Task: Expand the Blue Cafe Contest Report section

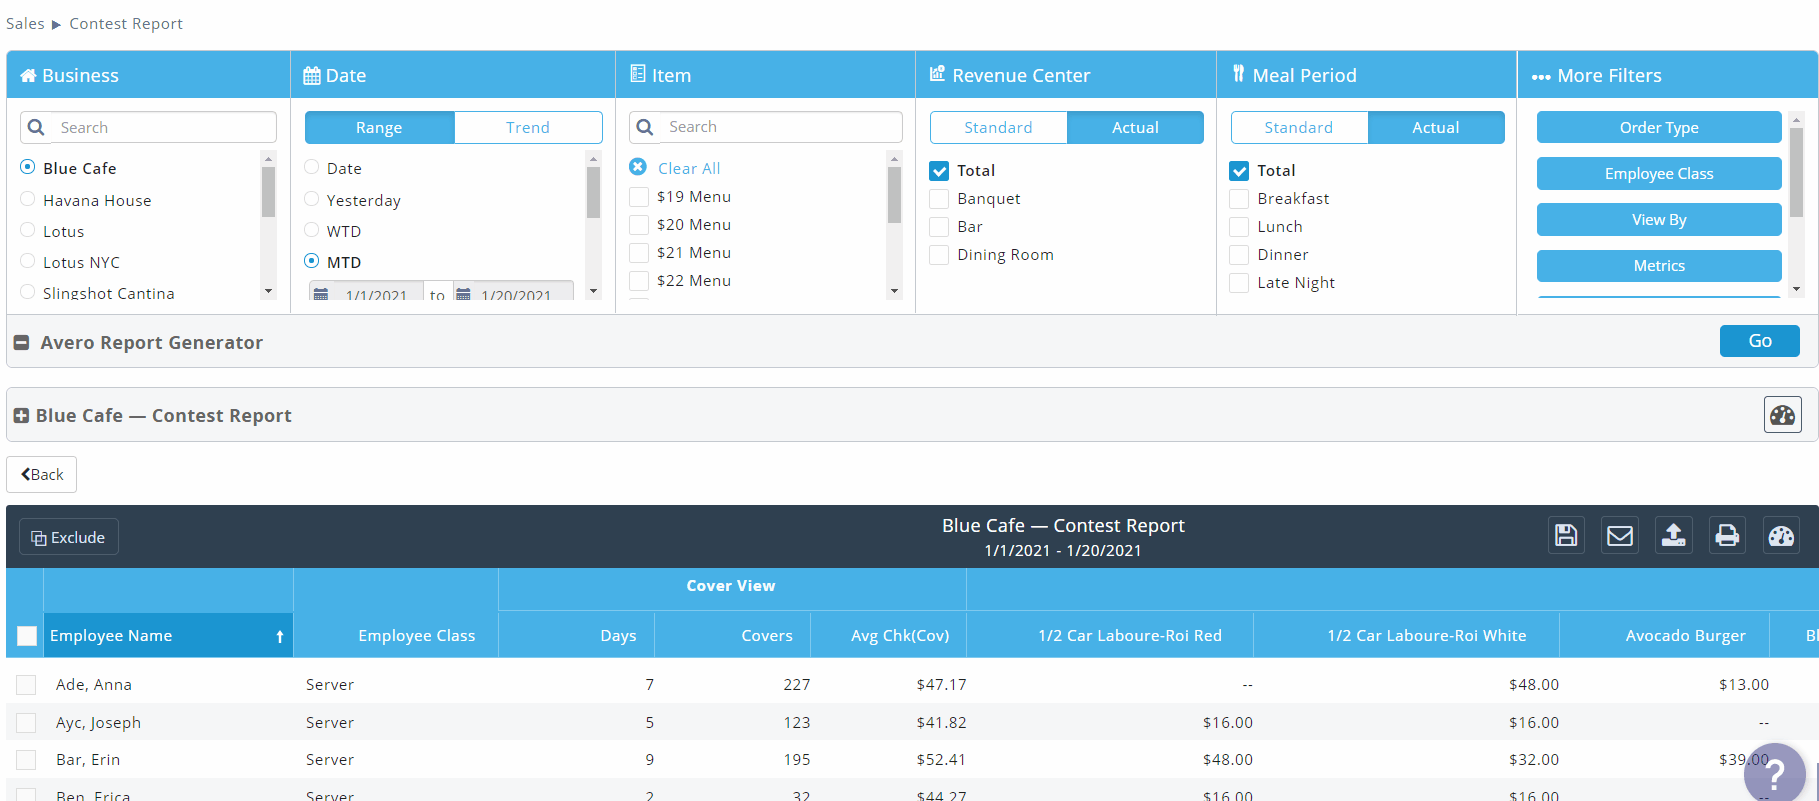Action: pyautogui.click(x=21, y=416)
